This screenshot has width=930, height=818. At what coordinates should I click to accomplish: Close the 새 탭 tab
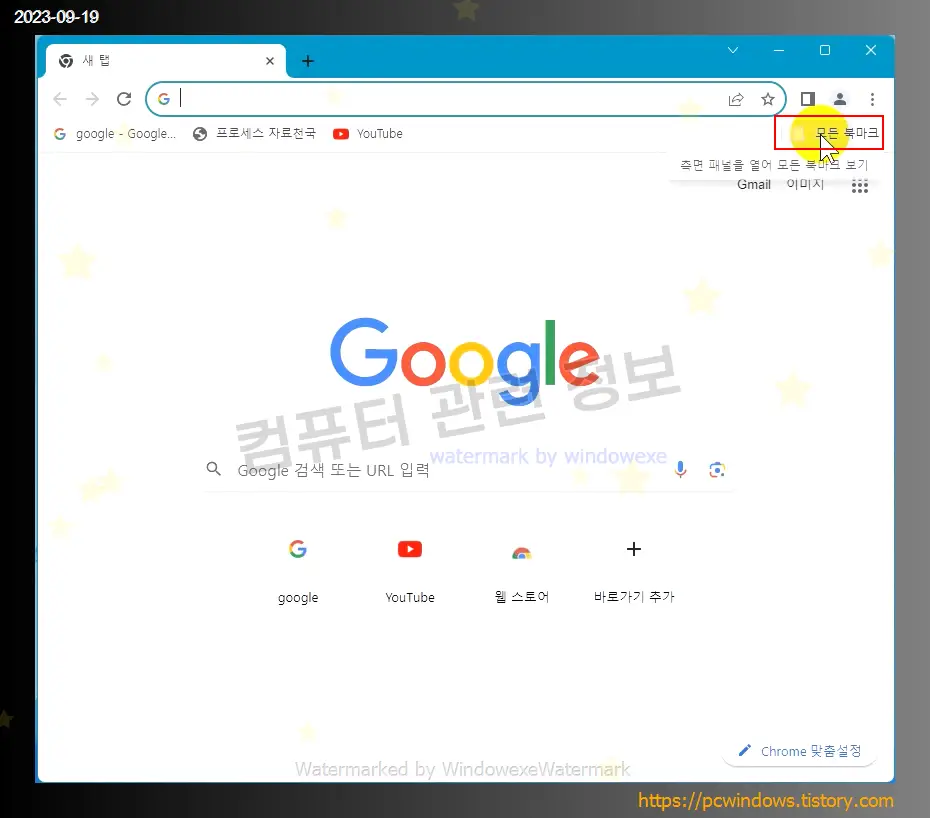pyautogui.click(x=270, y=61)
